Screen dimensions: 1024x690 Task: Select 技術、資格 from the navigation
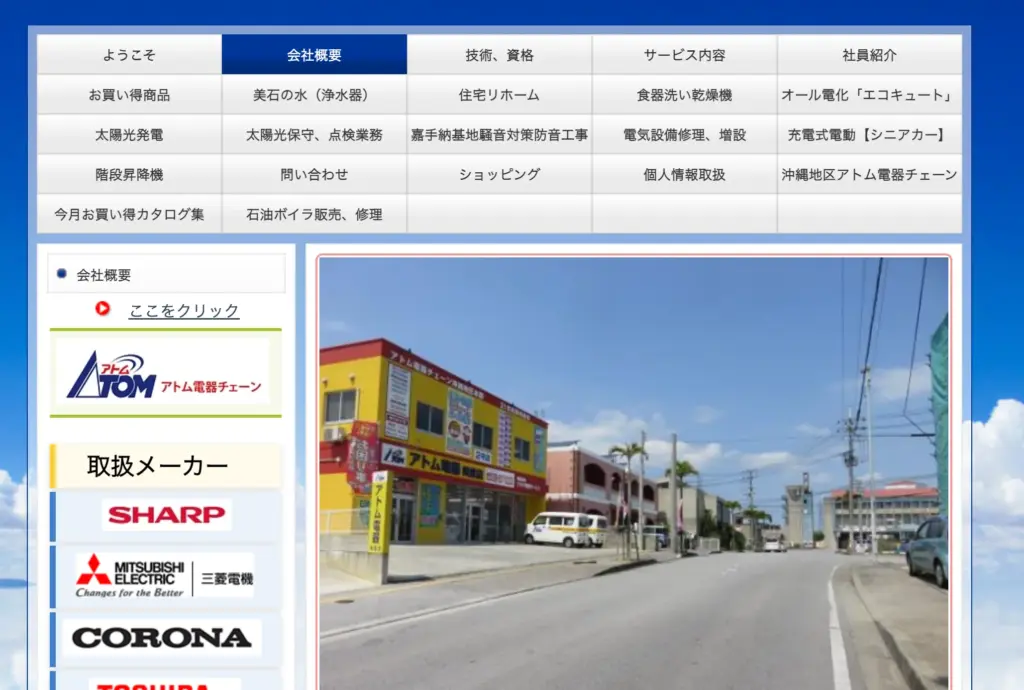pos(500,55)
